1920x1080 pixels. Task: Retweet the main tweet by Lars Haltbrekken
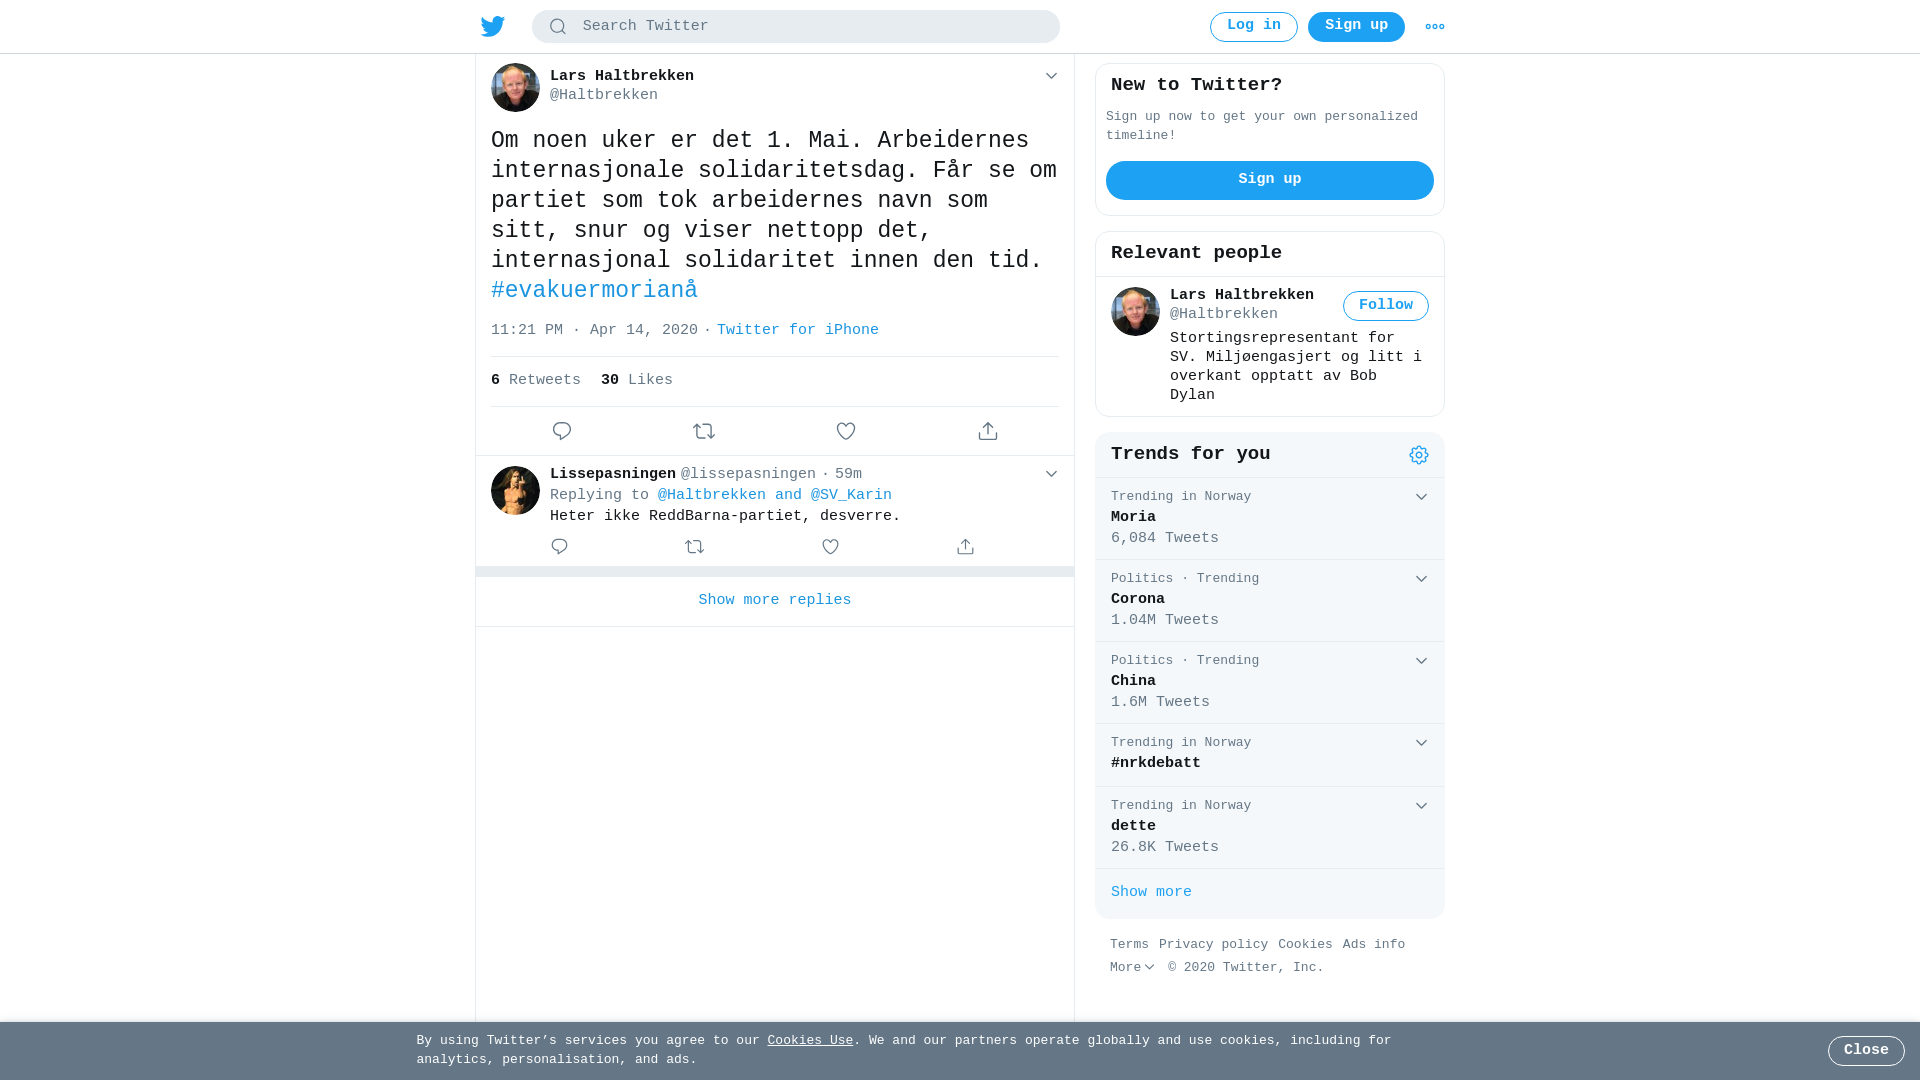pyautogui.click(x=704, y=431)
